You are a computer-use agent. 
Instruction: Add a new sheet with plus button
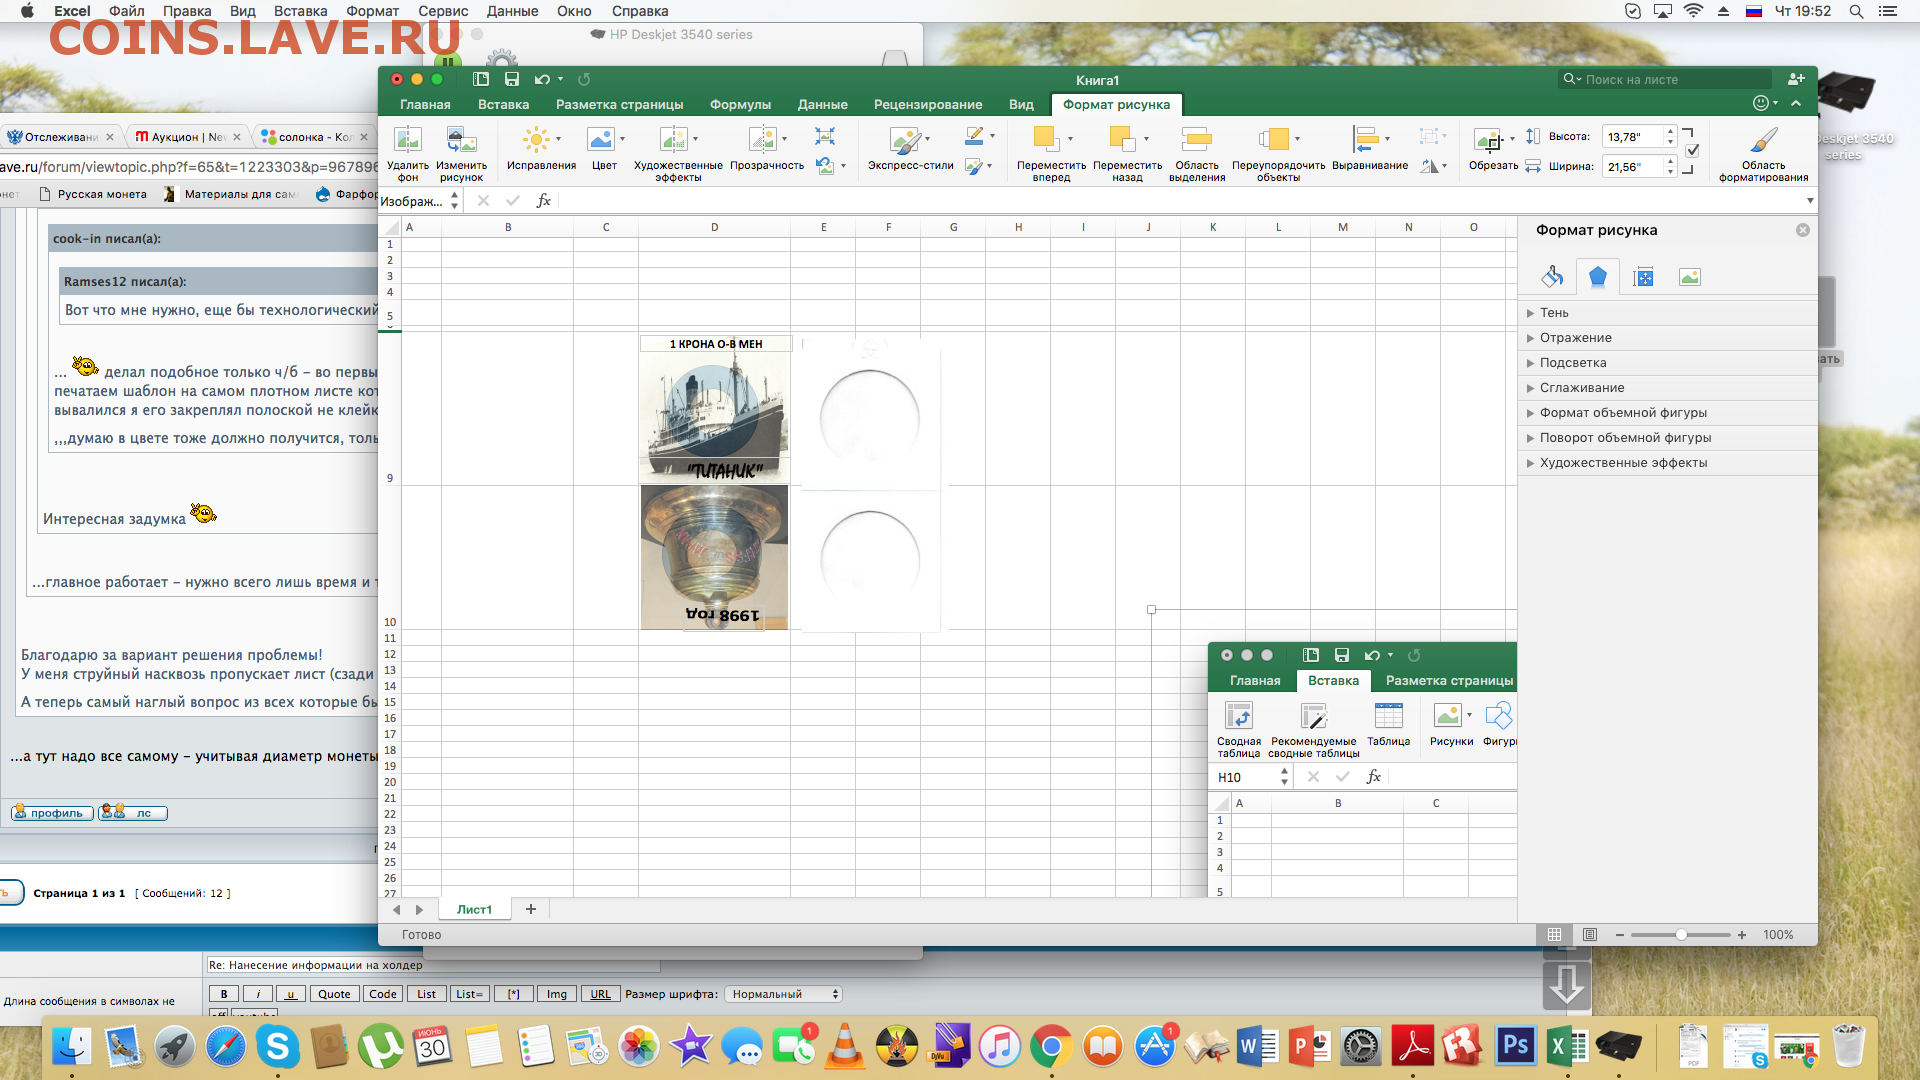point(531,909)
